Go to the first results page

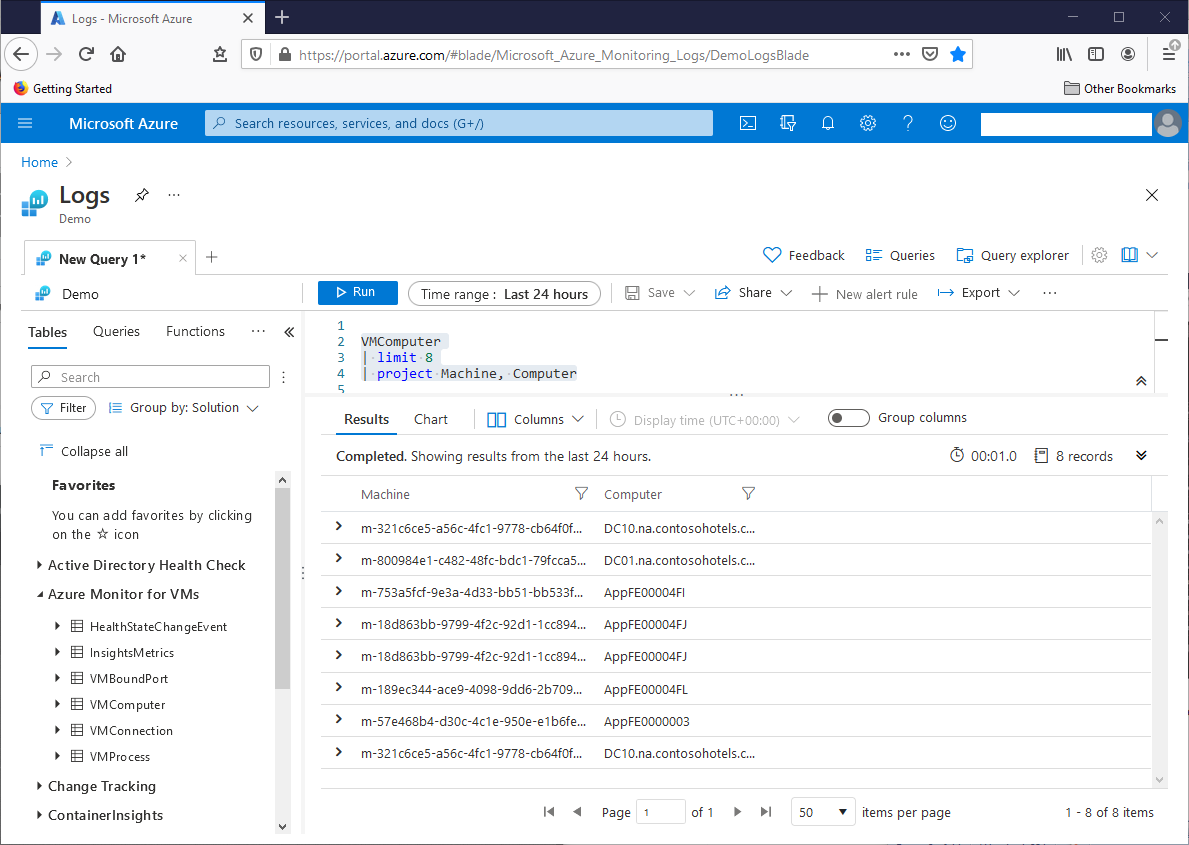pyautogui.click(x=549, y=812)
